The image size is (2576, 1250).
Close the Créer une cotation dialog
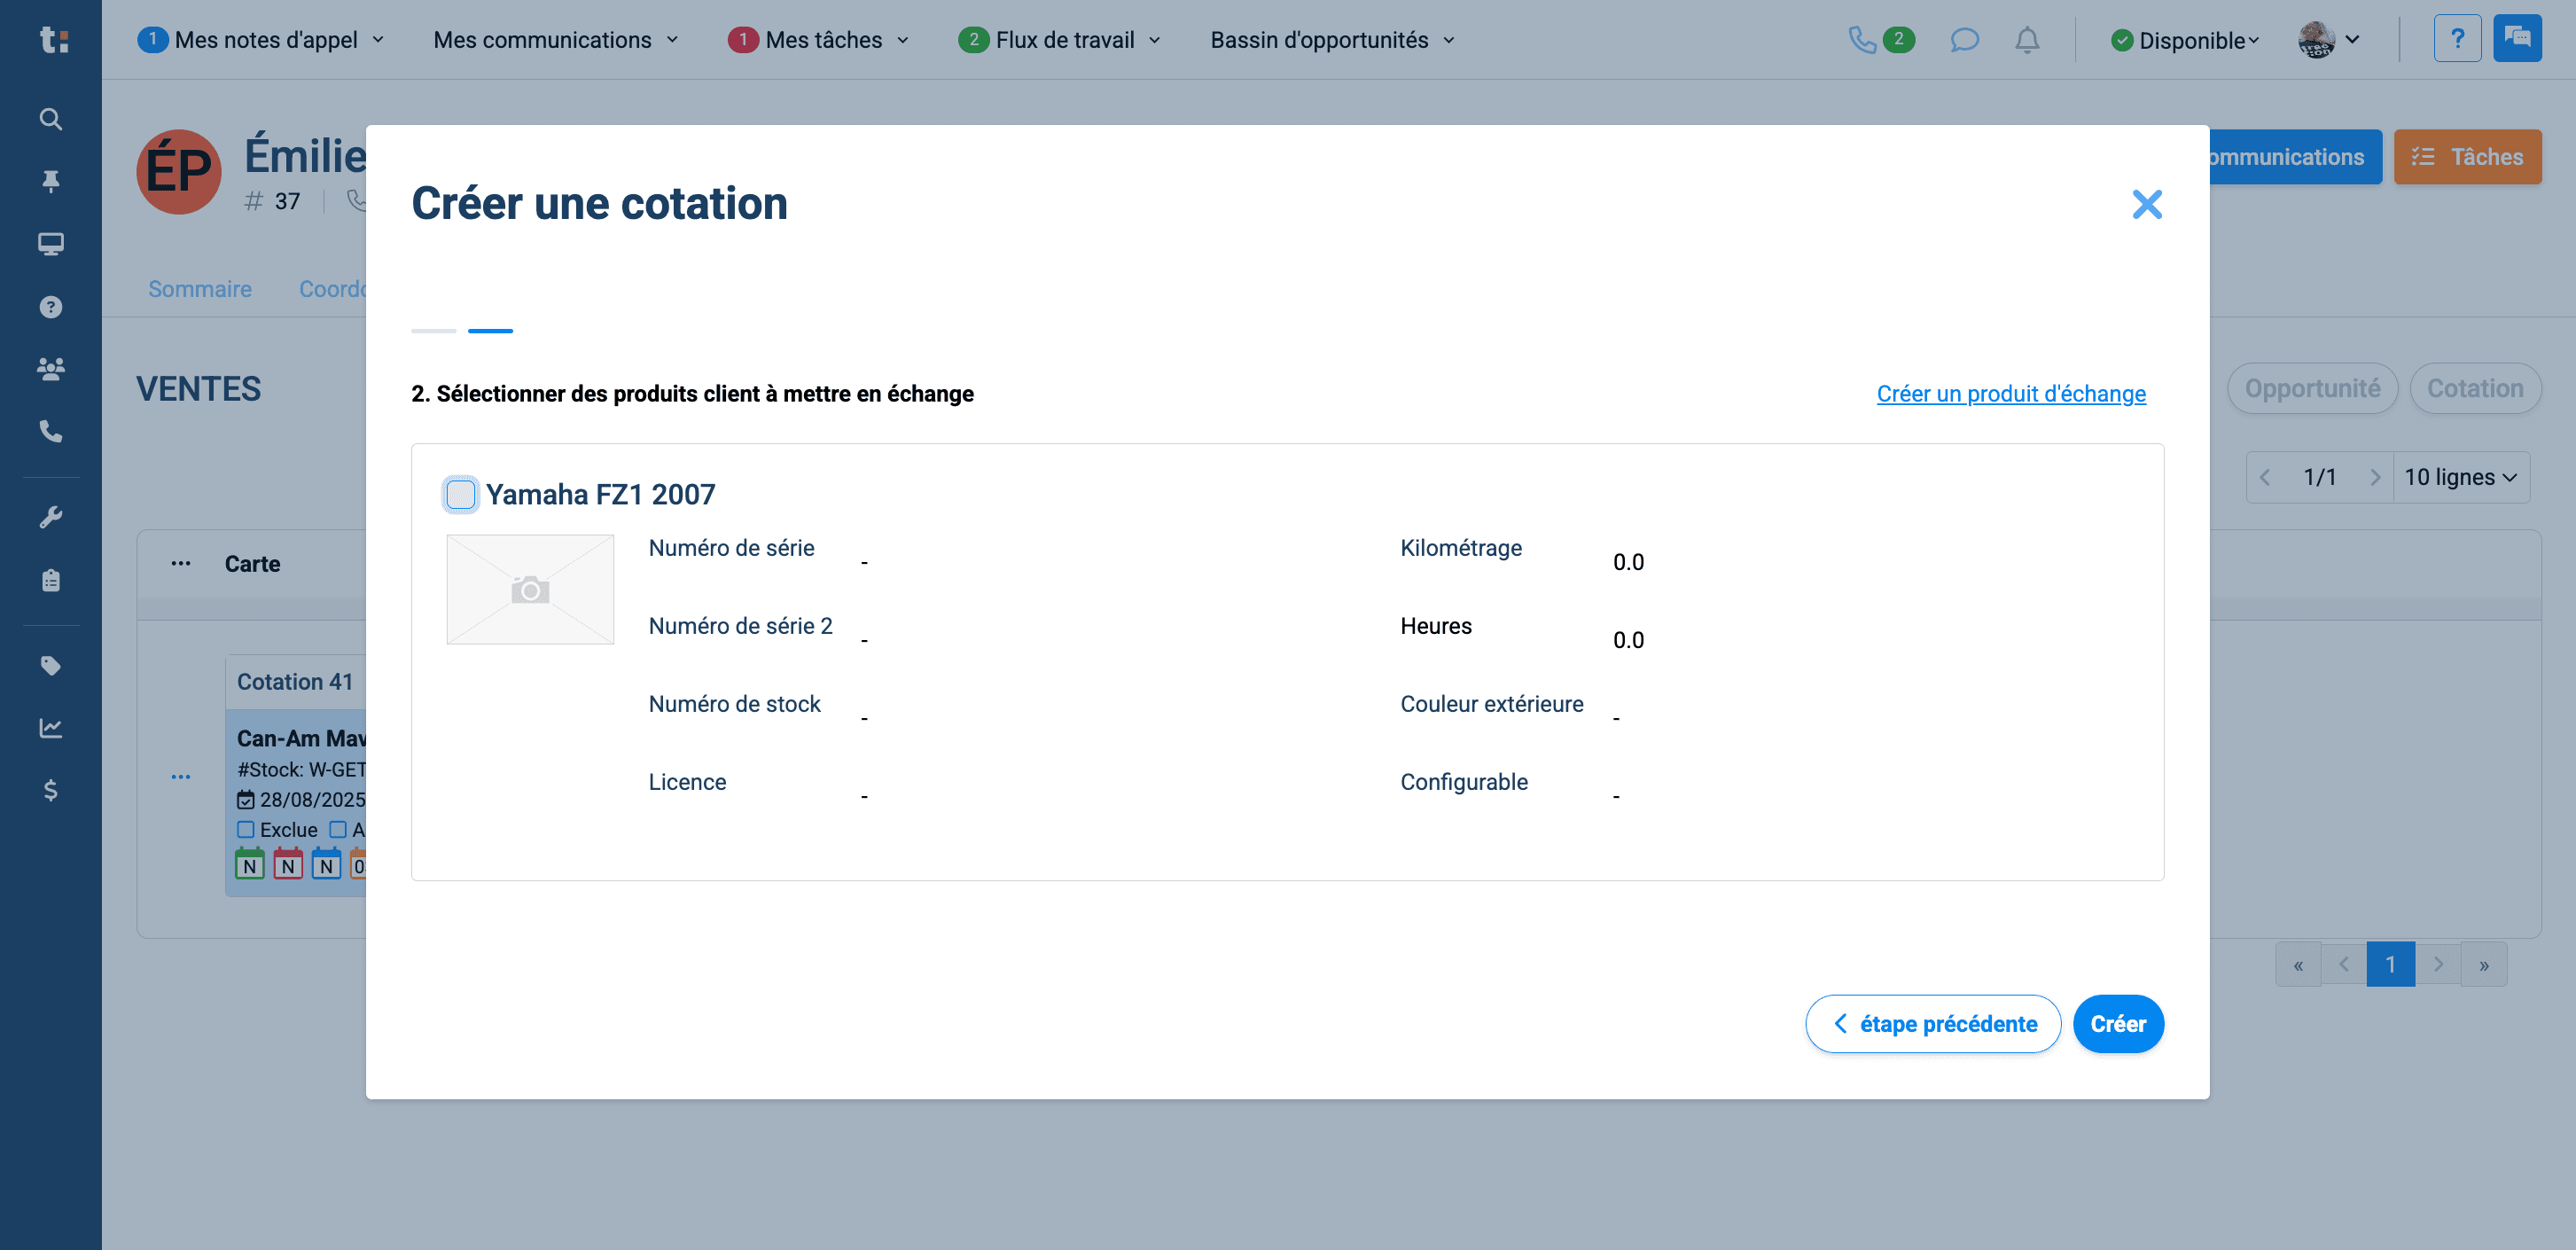click(2146, 204)
